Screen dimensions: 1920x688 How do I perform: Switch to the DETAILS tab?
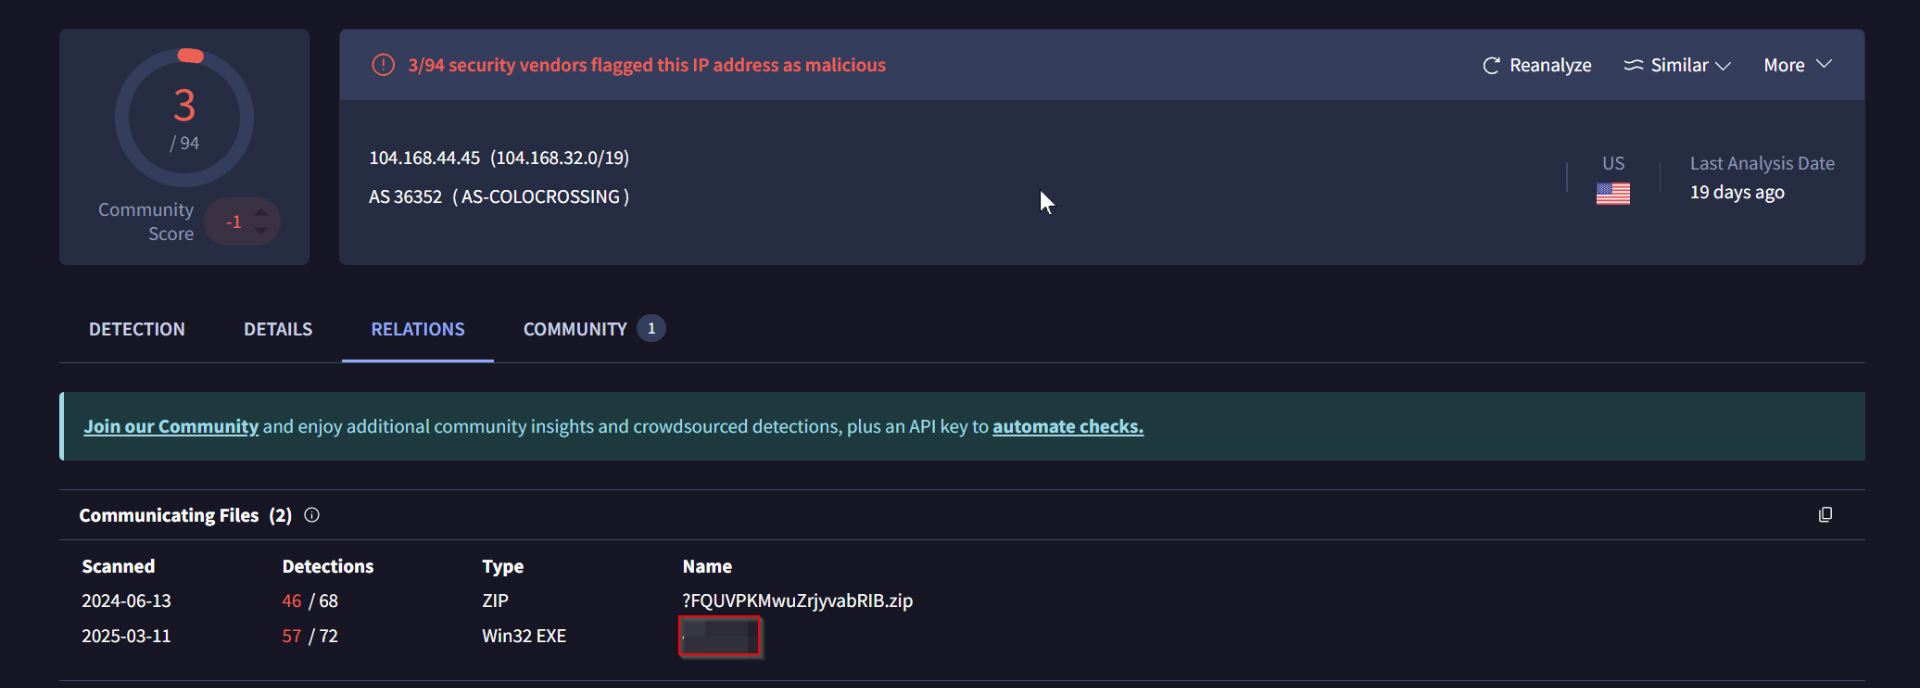click(278, 329)
